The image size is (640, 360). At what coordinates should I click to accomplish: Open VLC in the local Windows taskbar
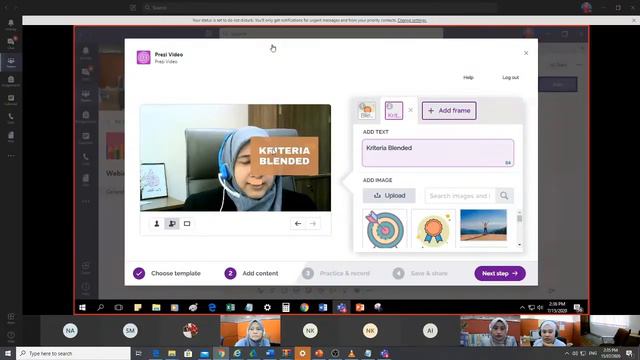pyautogui.click(x=351, y=353)
